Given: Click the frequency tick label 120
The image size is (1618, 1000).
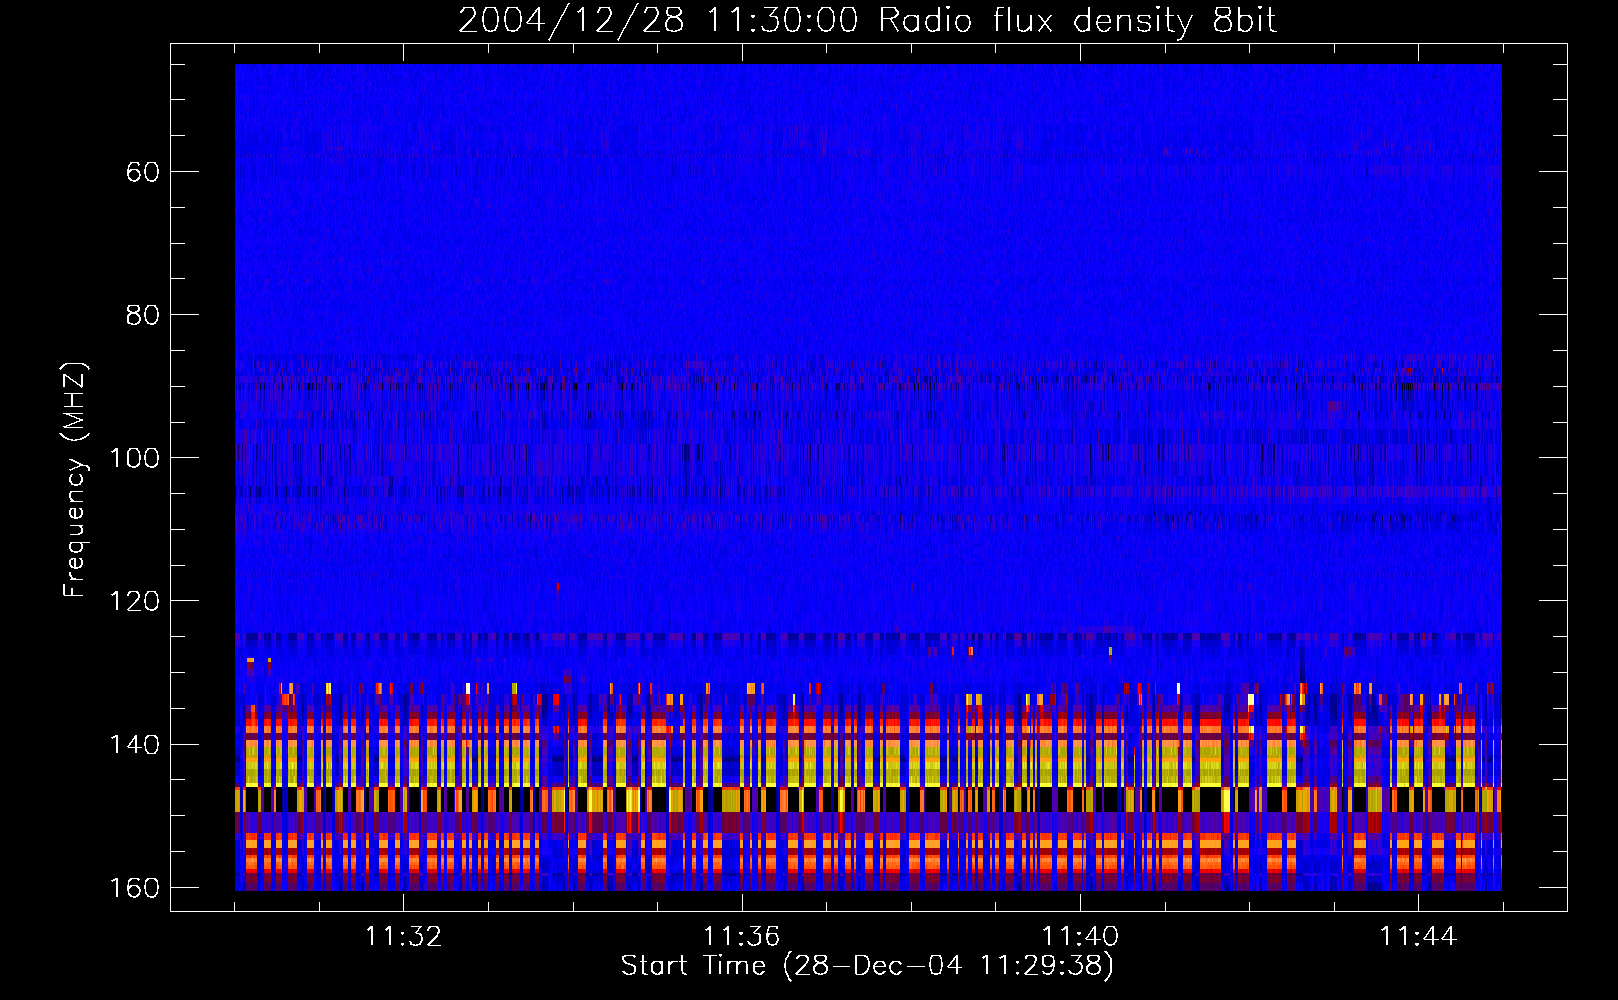Looking at the screenshot, I should [x=134, y=601].
